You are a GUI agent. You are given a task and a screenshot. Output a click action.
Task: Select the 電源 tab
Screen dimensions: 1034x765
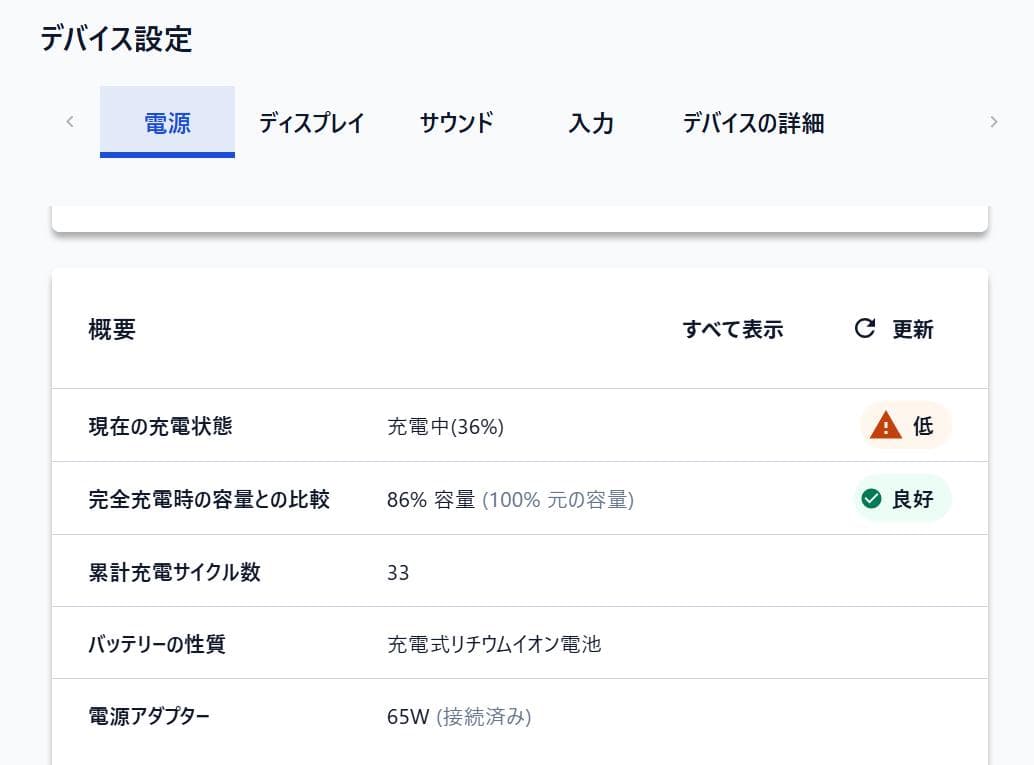coord(167,123)
